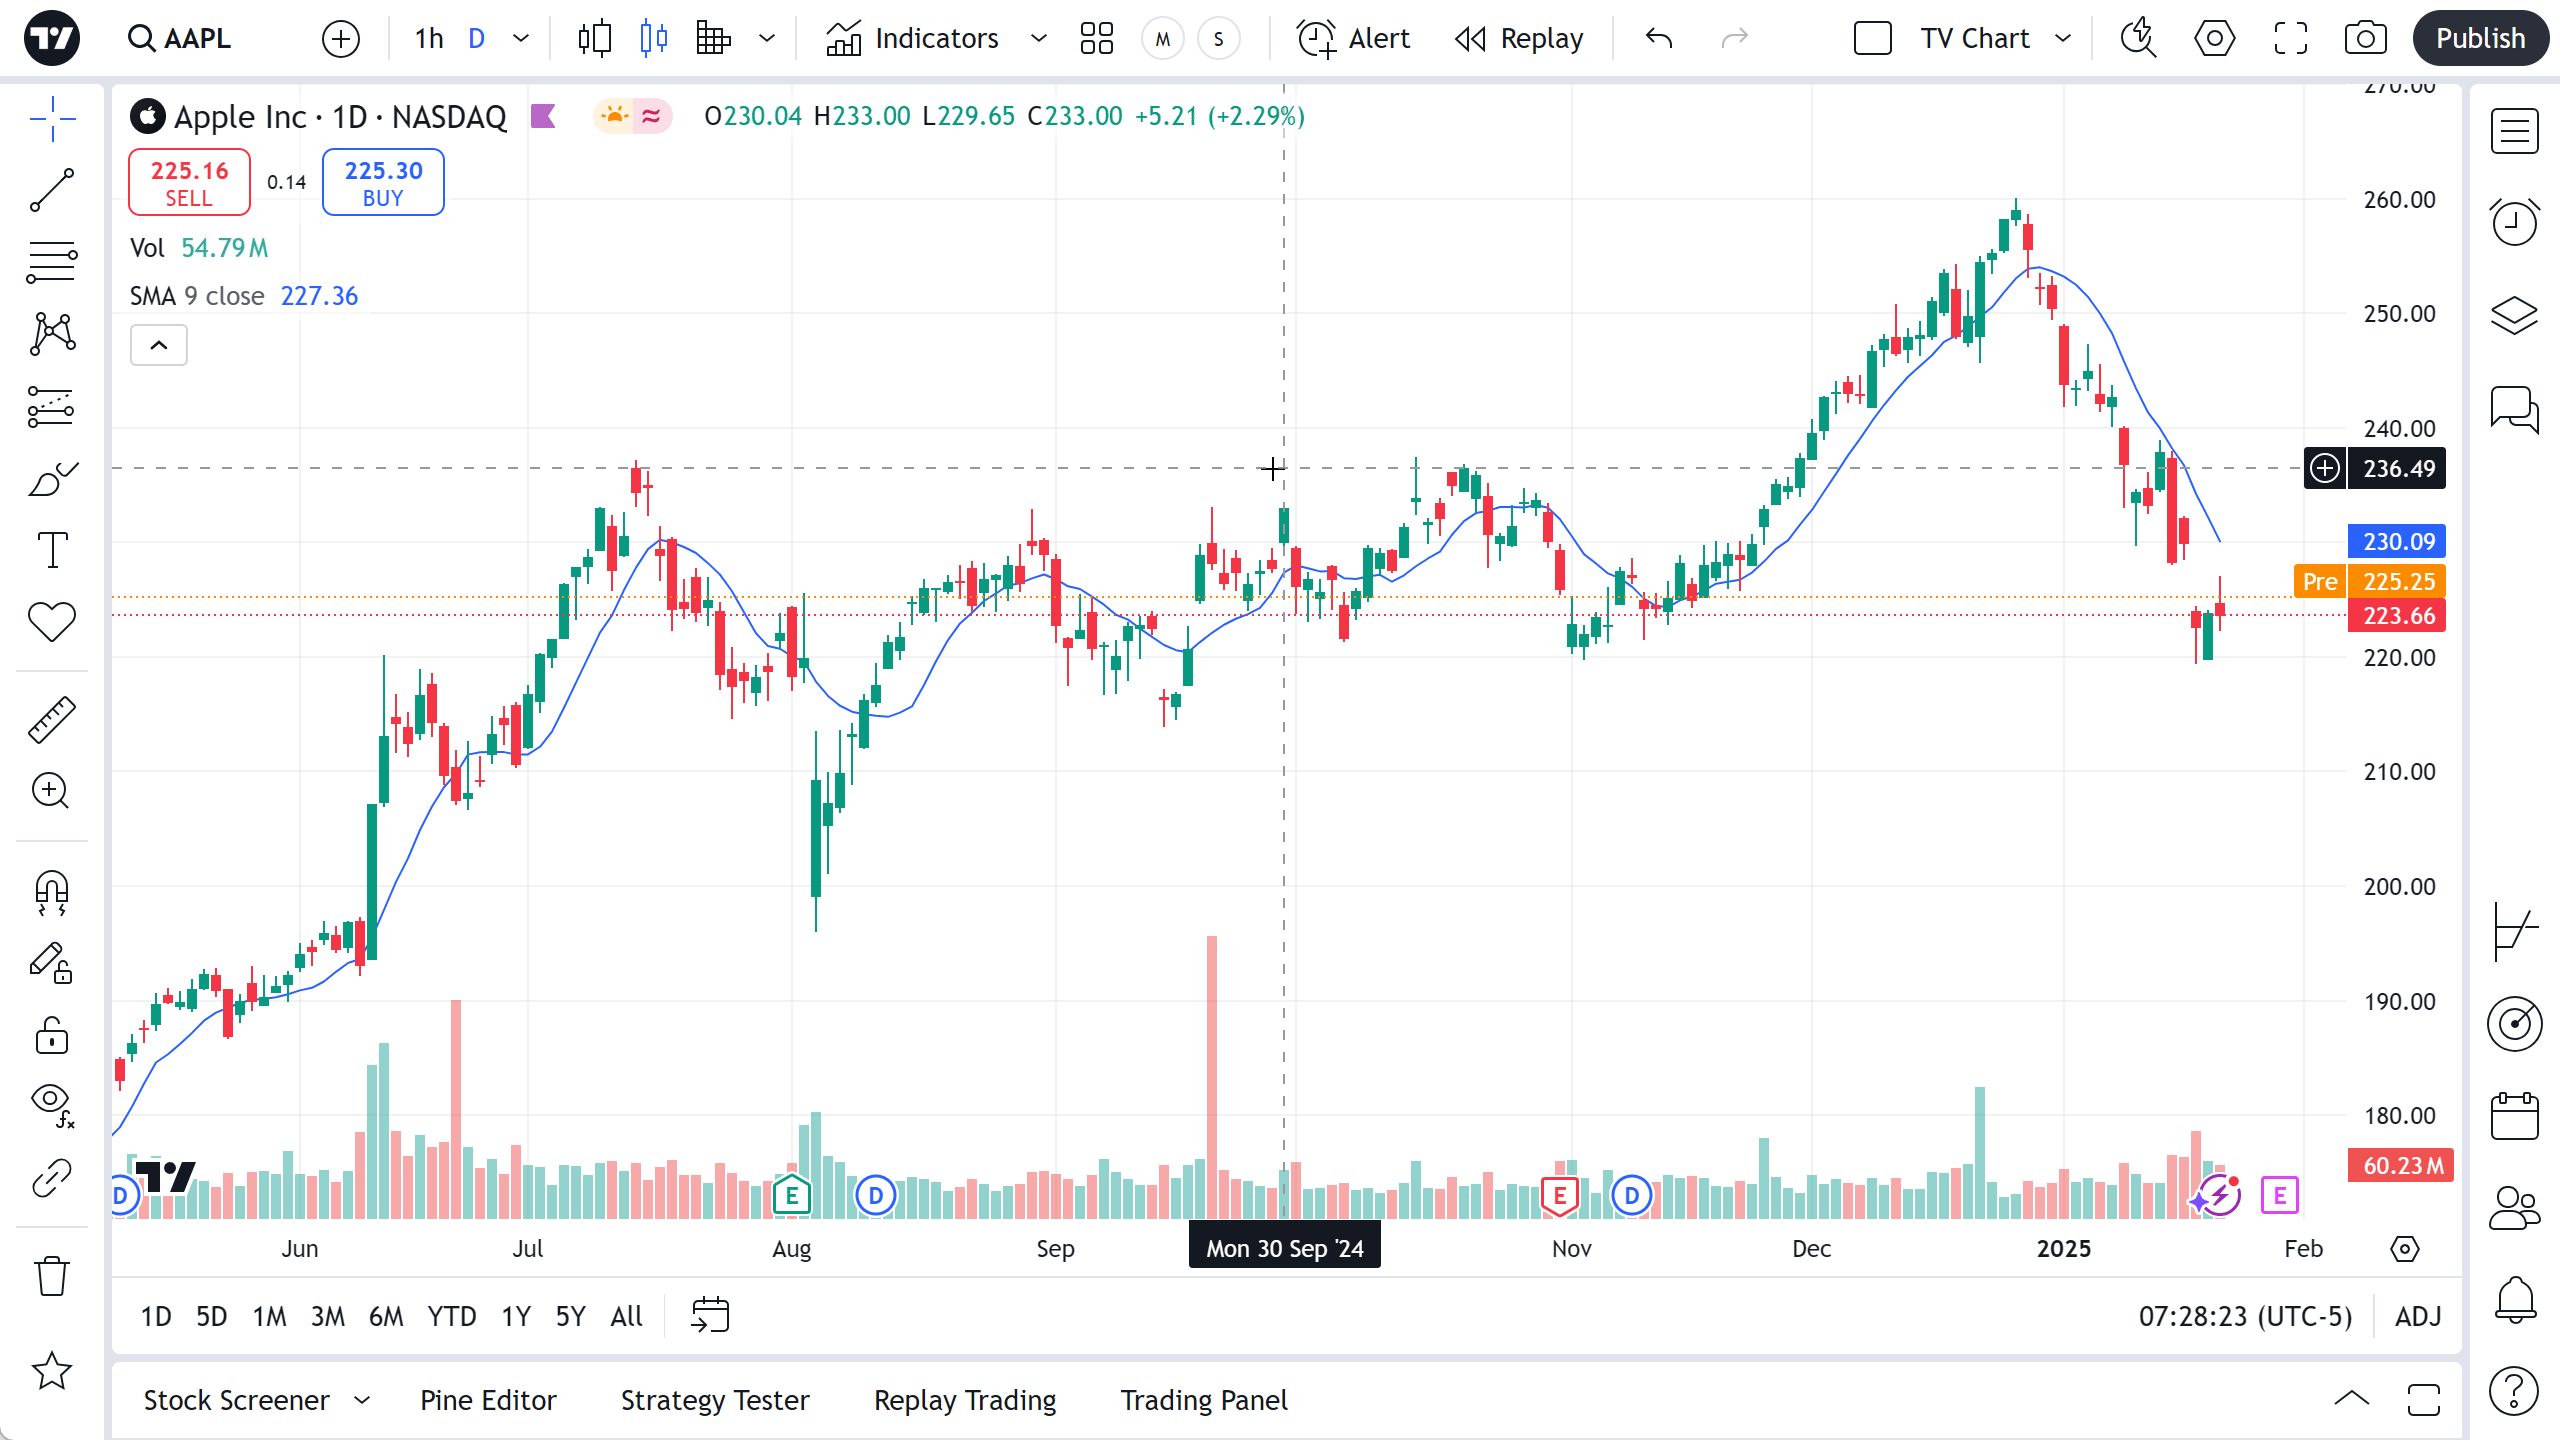Viewport: 2560px width, 1440px height.
Task: Open the TV Chart layout dropdown
Action: pyautogui.click(x=2063, y=38)
